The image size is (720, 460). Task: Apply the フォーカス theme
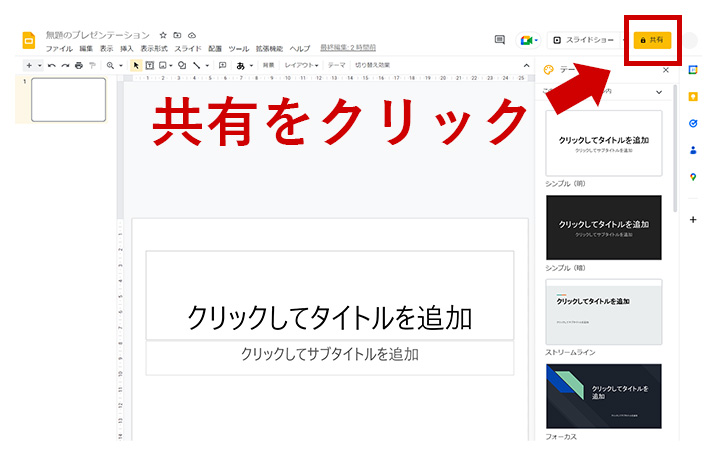604,396
